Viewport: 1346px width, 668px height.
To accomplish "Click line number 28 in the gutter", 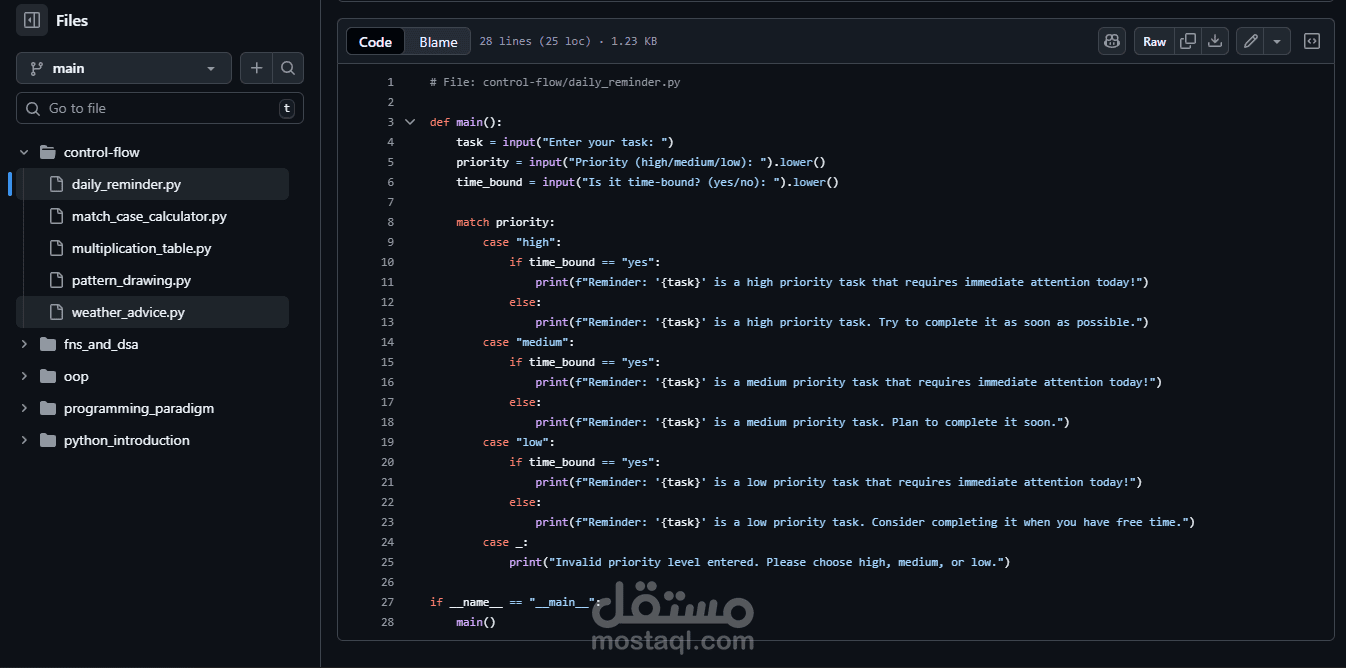I will click(387, 622).
